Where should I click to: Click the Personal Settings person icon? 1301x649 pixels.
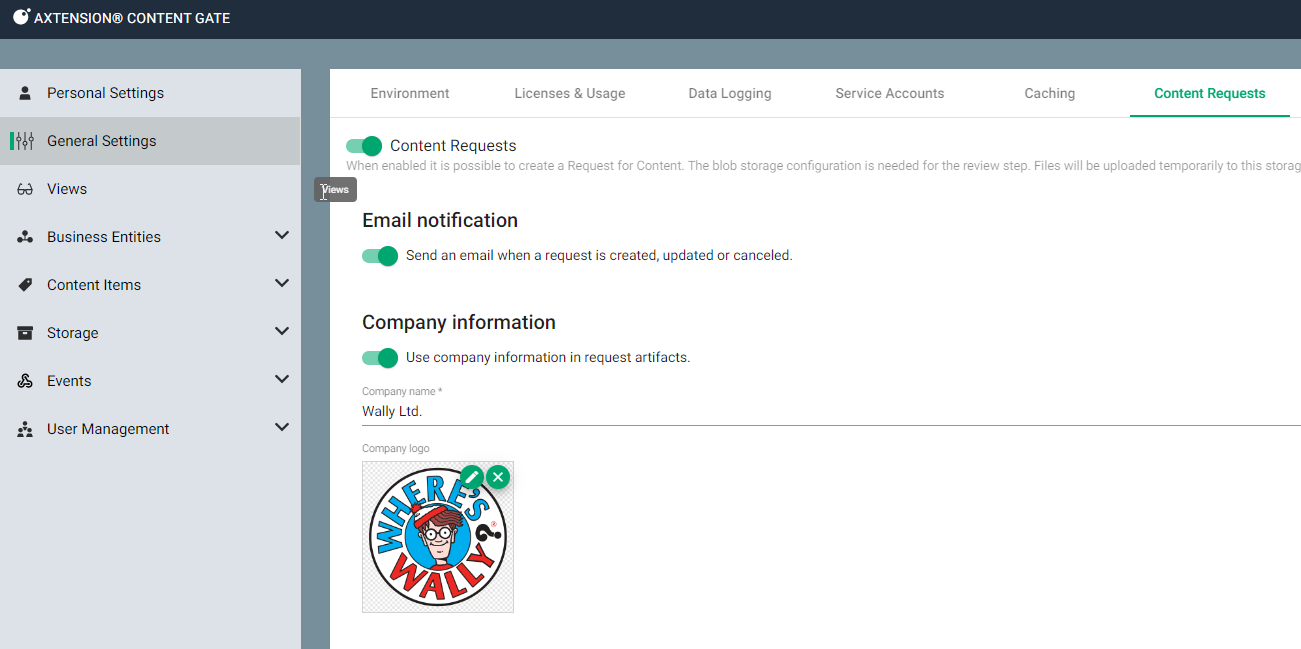coord(26,93)
